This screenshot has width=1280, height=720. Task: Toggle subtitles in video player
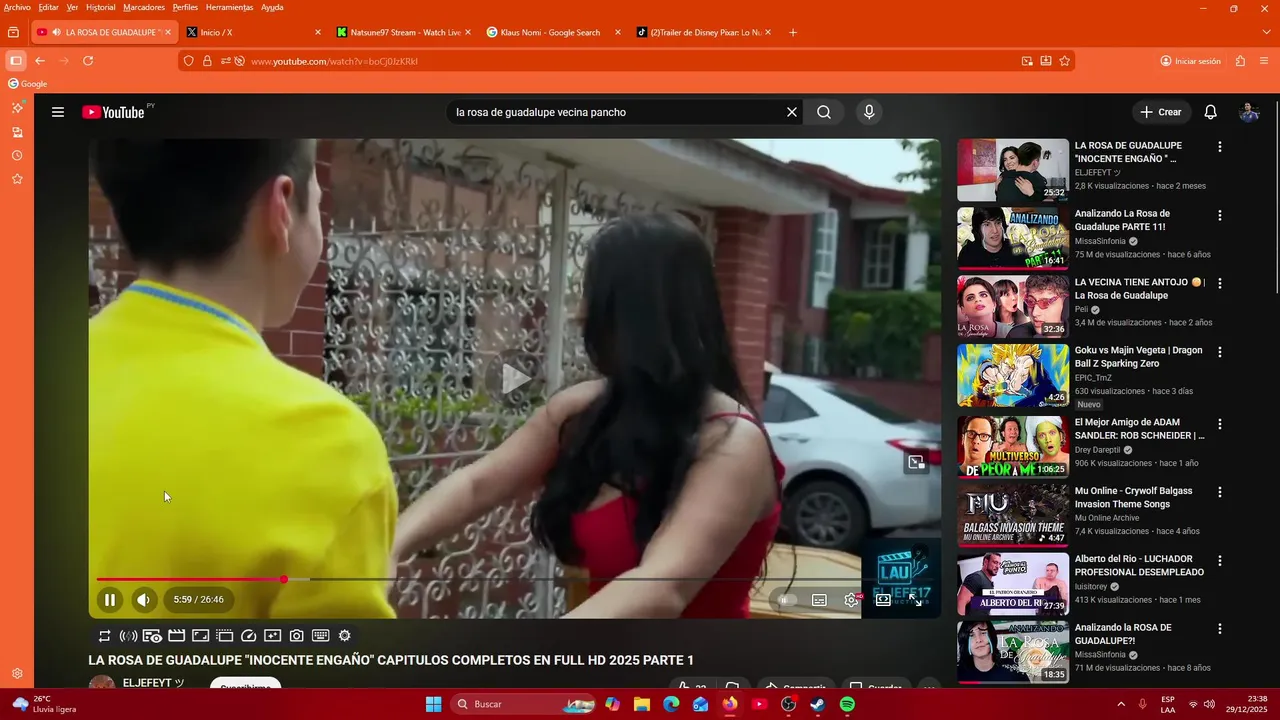tap(819, 600)
